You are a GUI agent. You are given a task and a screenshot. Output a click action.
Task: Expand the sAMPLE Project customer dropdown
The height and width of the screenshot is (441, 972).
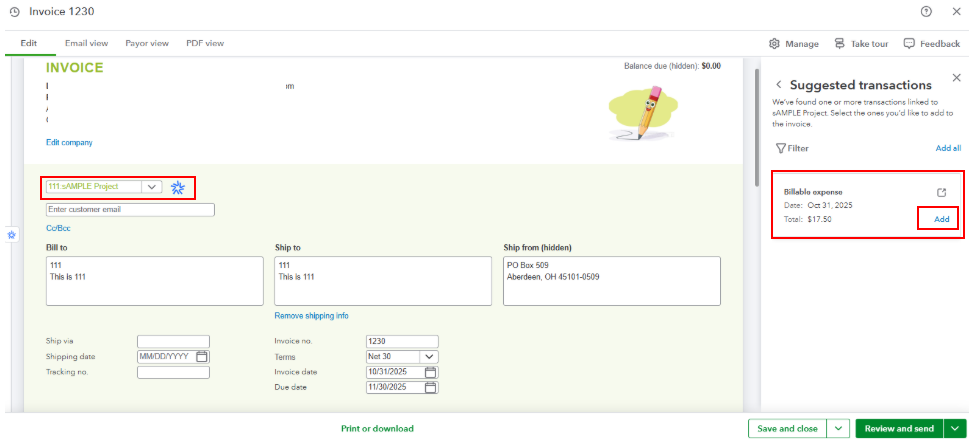(151, 187)
